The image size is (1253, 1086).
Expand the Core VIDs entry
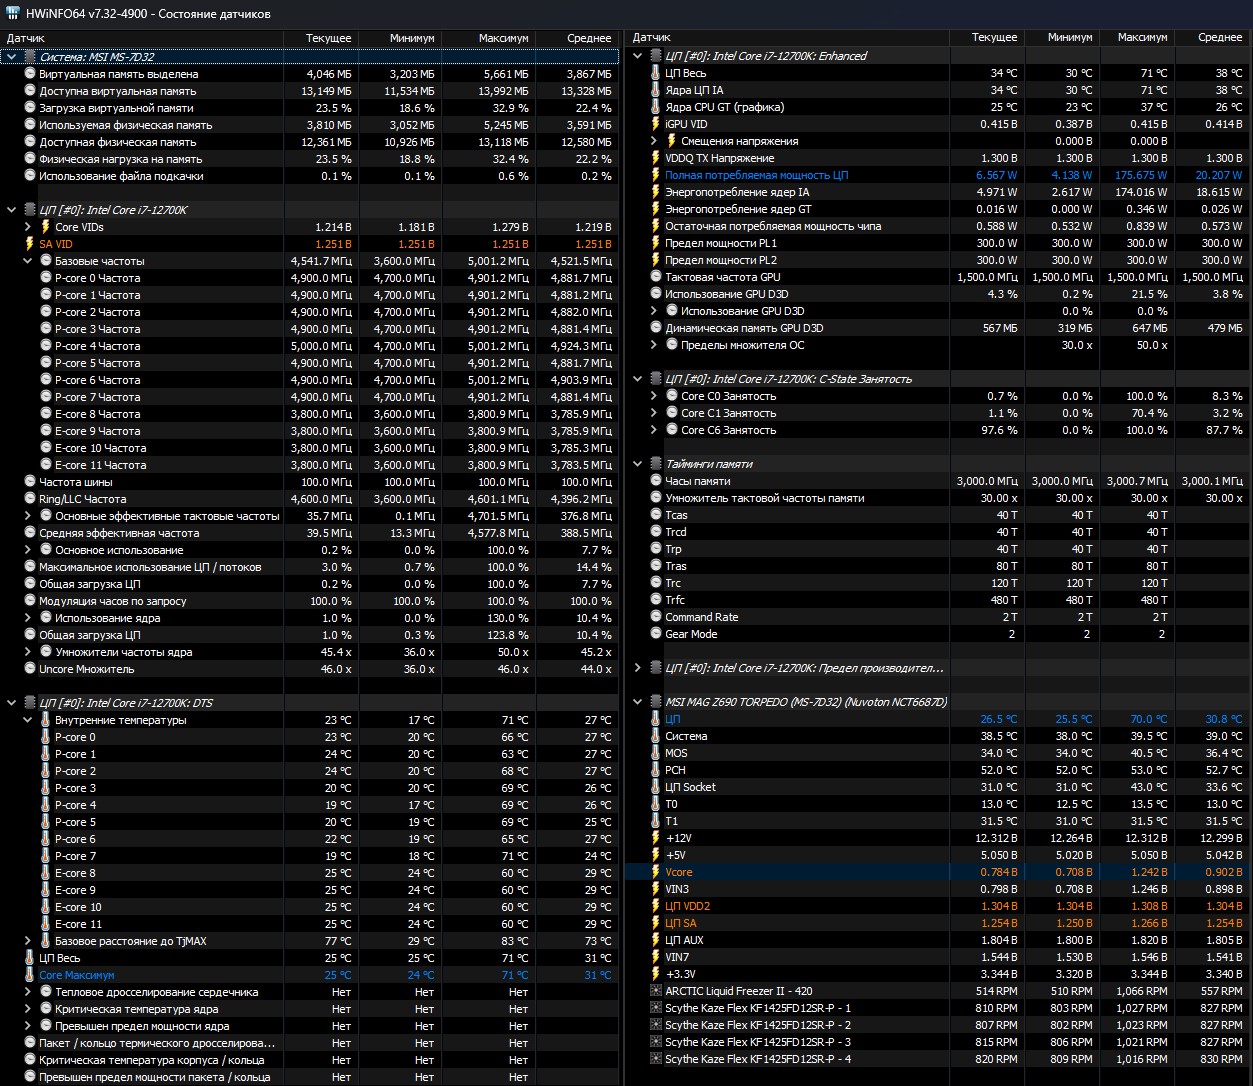pyautogui.click(x=28, y=227)
